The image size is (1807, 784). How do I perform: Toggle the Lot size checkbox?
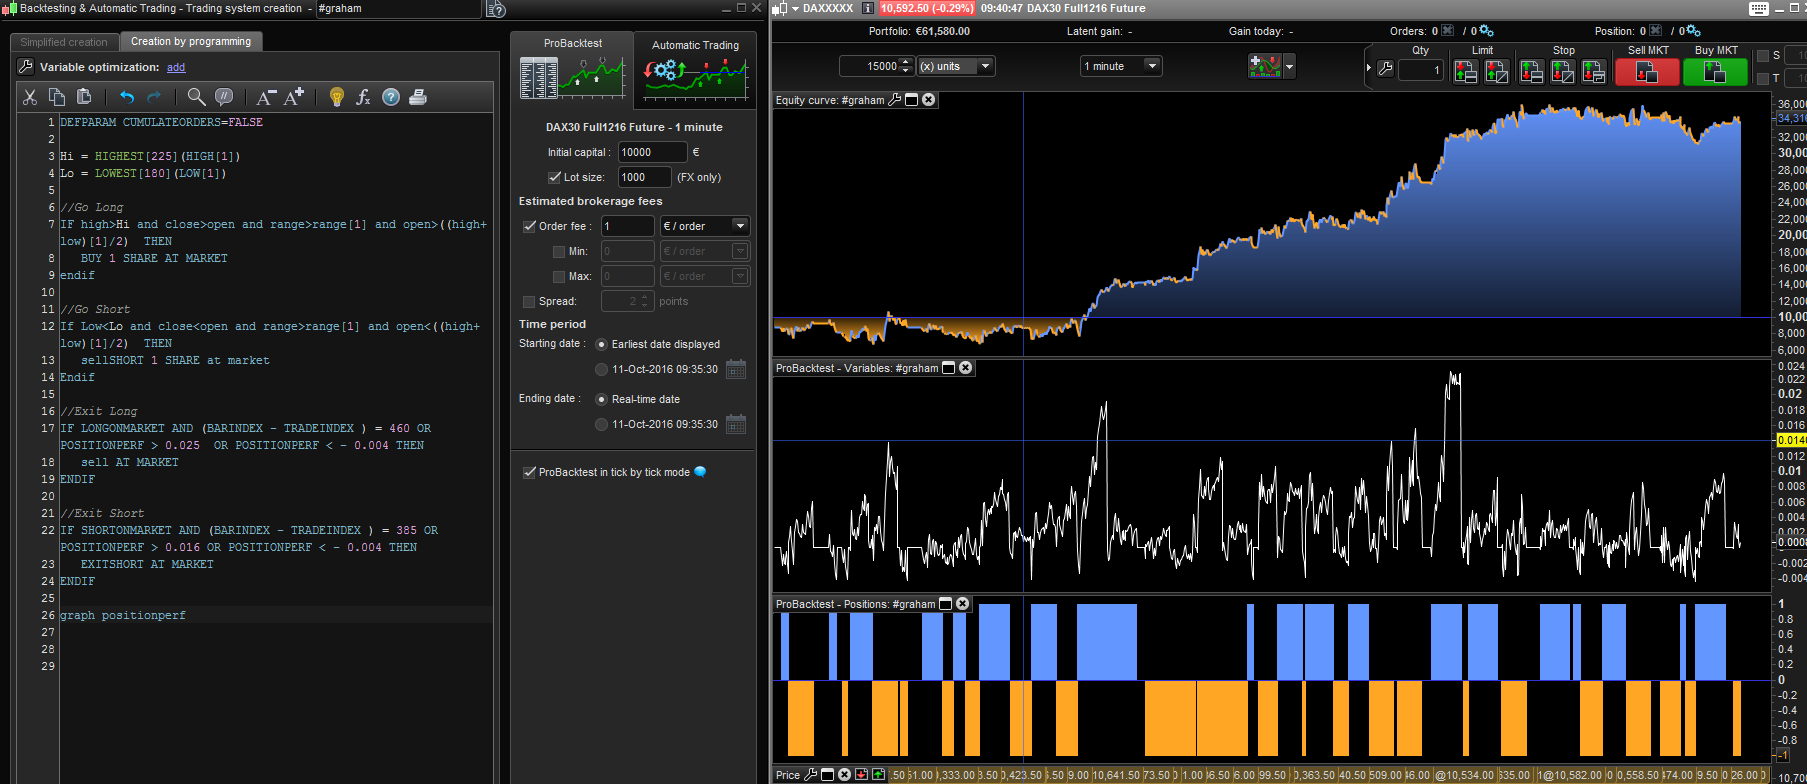coord(555,177)
